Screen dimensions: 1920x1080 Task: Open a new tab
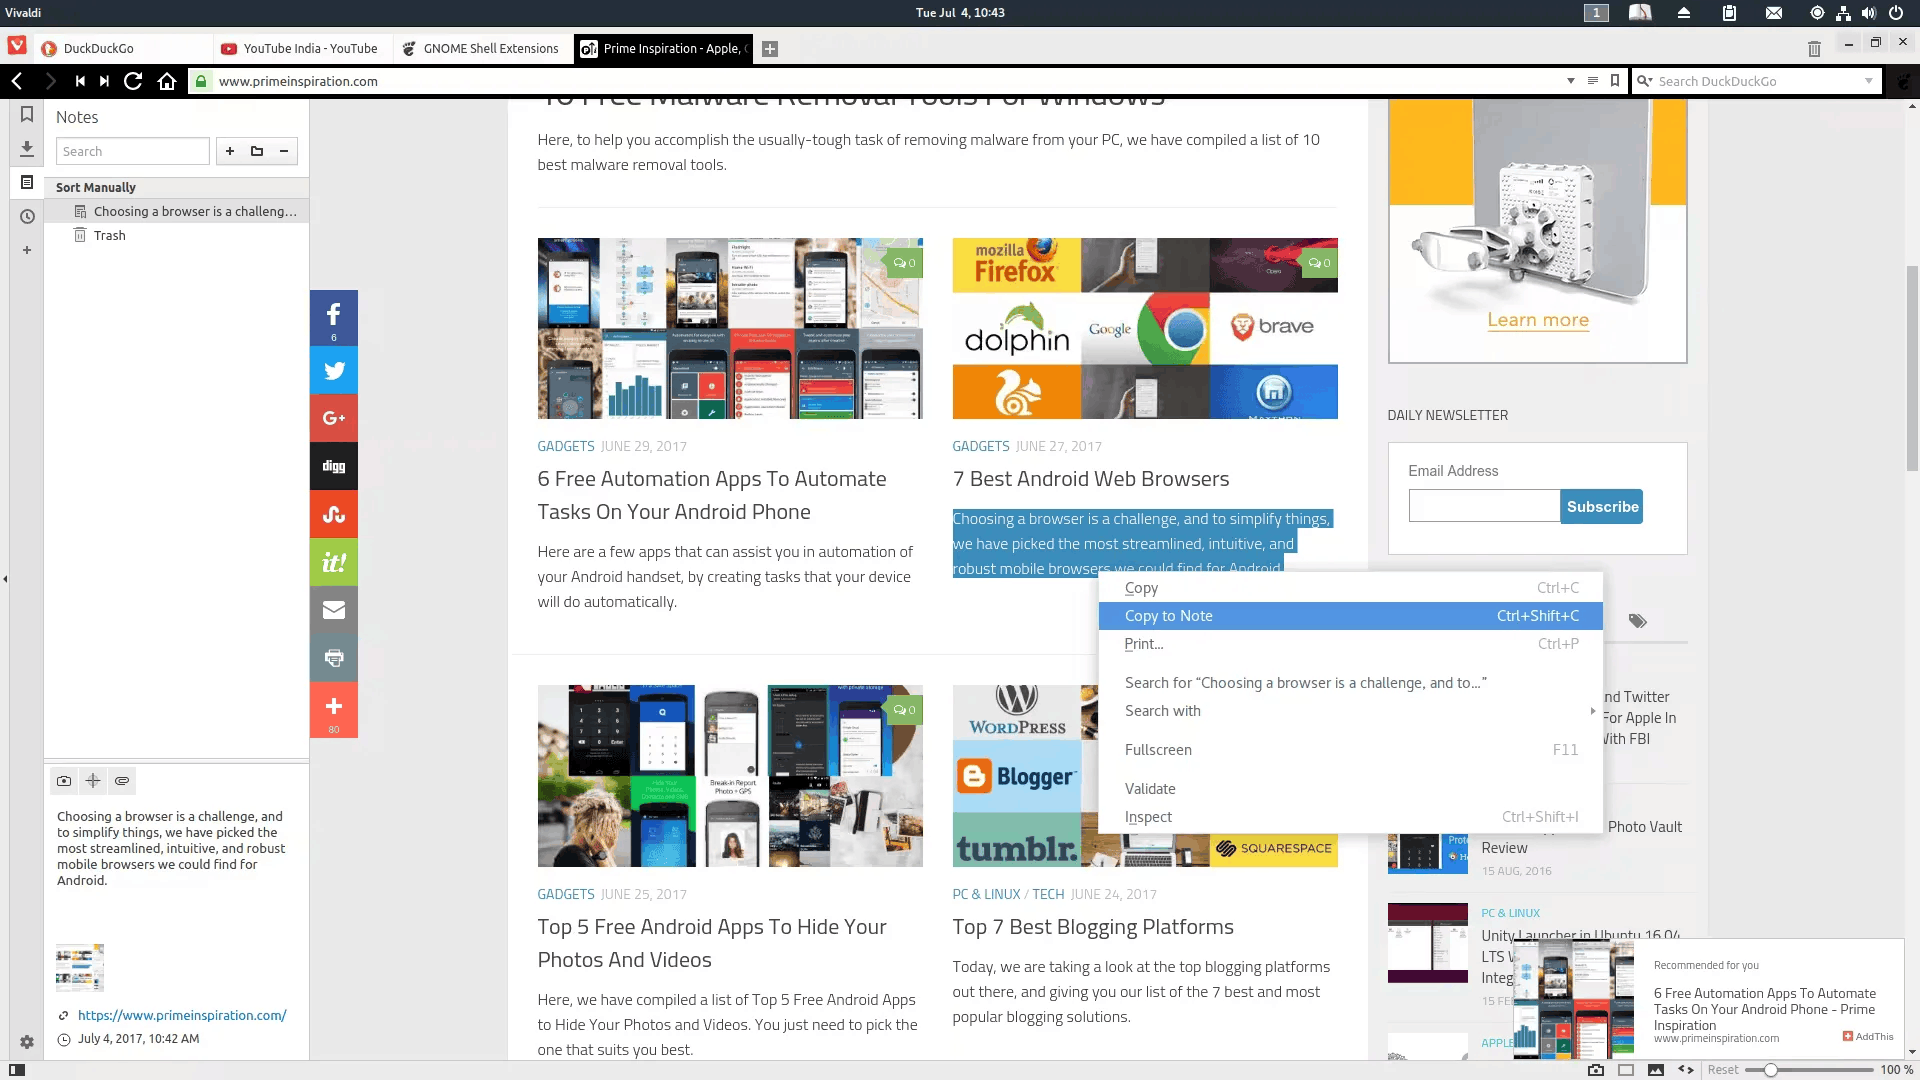click(x=770, y=48)
